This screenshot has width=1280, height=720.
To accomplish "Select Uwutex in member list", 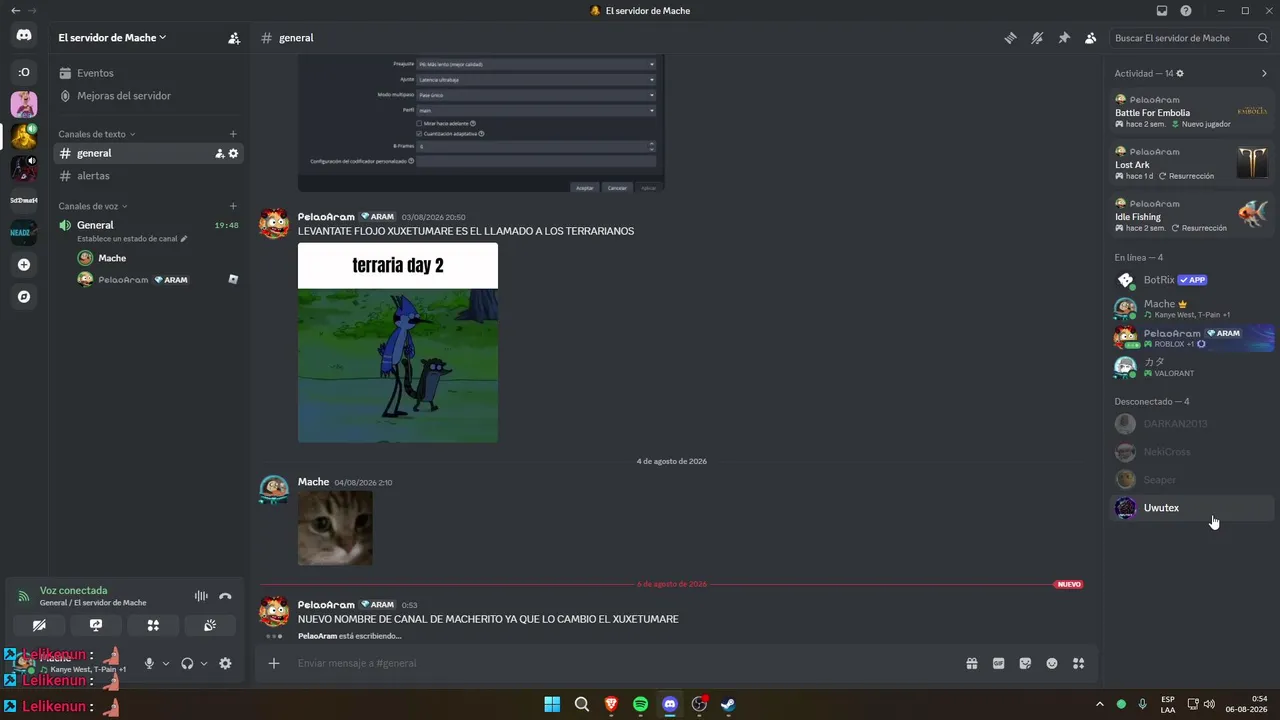I will (1191, 508).
